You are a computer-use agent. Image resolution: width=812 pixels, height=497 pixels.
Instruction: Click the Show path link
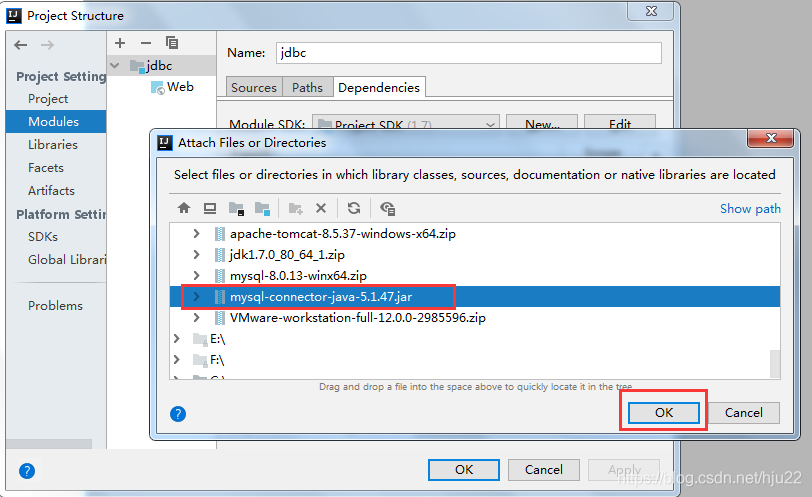pos(750,209)
